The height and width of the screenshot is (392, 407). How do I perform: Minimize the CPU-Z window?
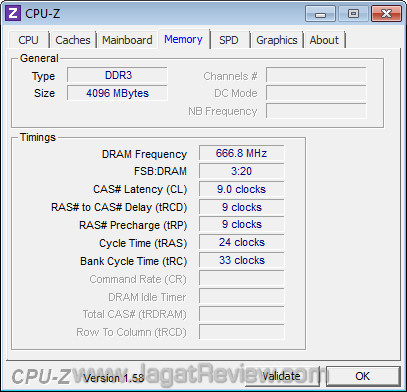pos(320,14)
